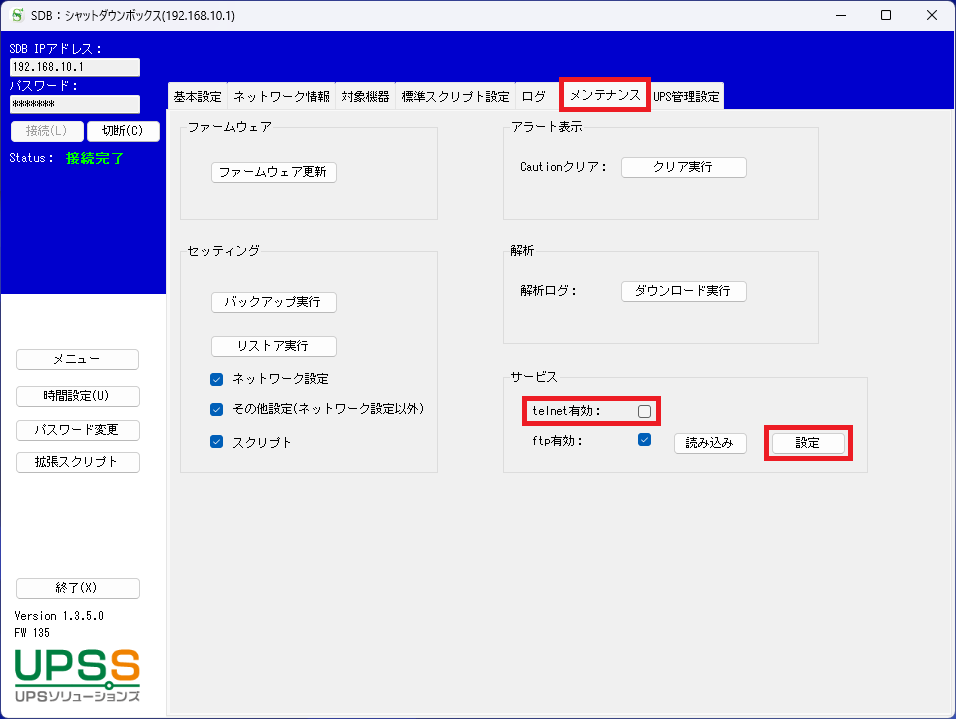This screenshot has height=719, width=956.
Task: Click the UPSS logo image
Action: pos(77,676)
